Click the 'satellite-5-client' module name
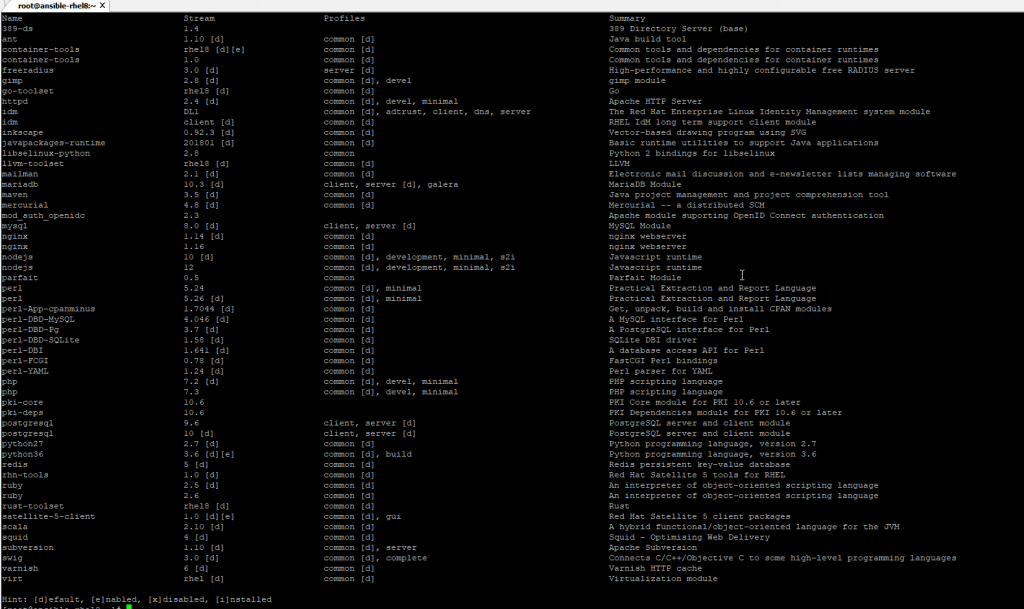This screenshot has width=1024, height=609. coord(49,517)
